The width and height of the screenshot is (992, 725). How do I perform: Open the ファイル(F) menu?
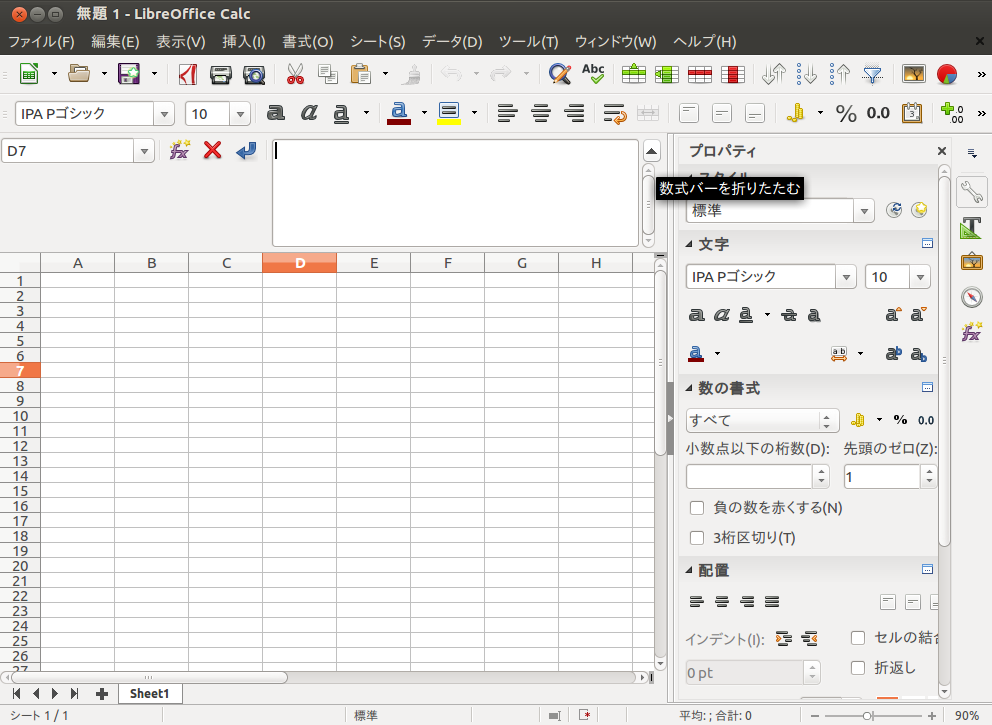click(41, 42)
